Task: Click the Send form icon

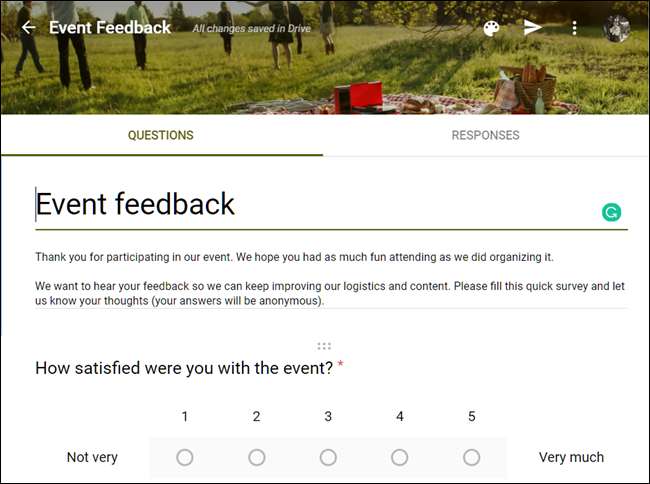Action: coord(533,27)
